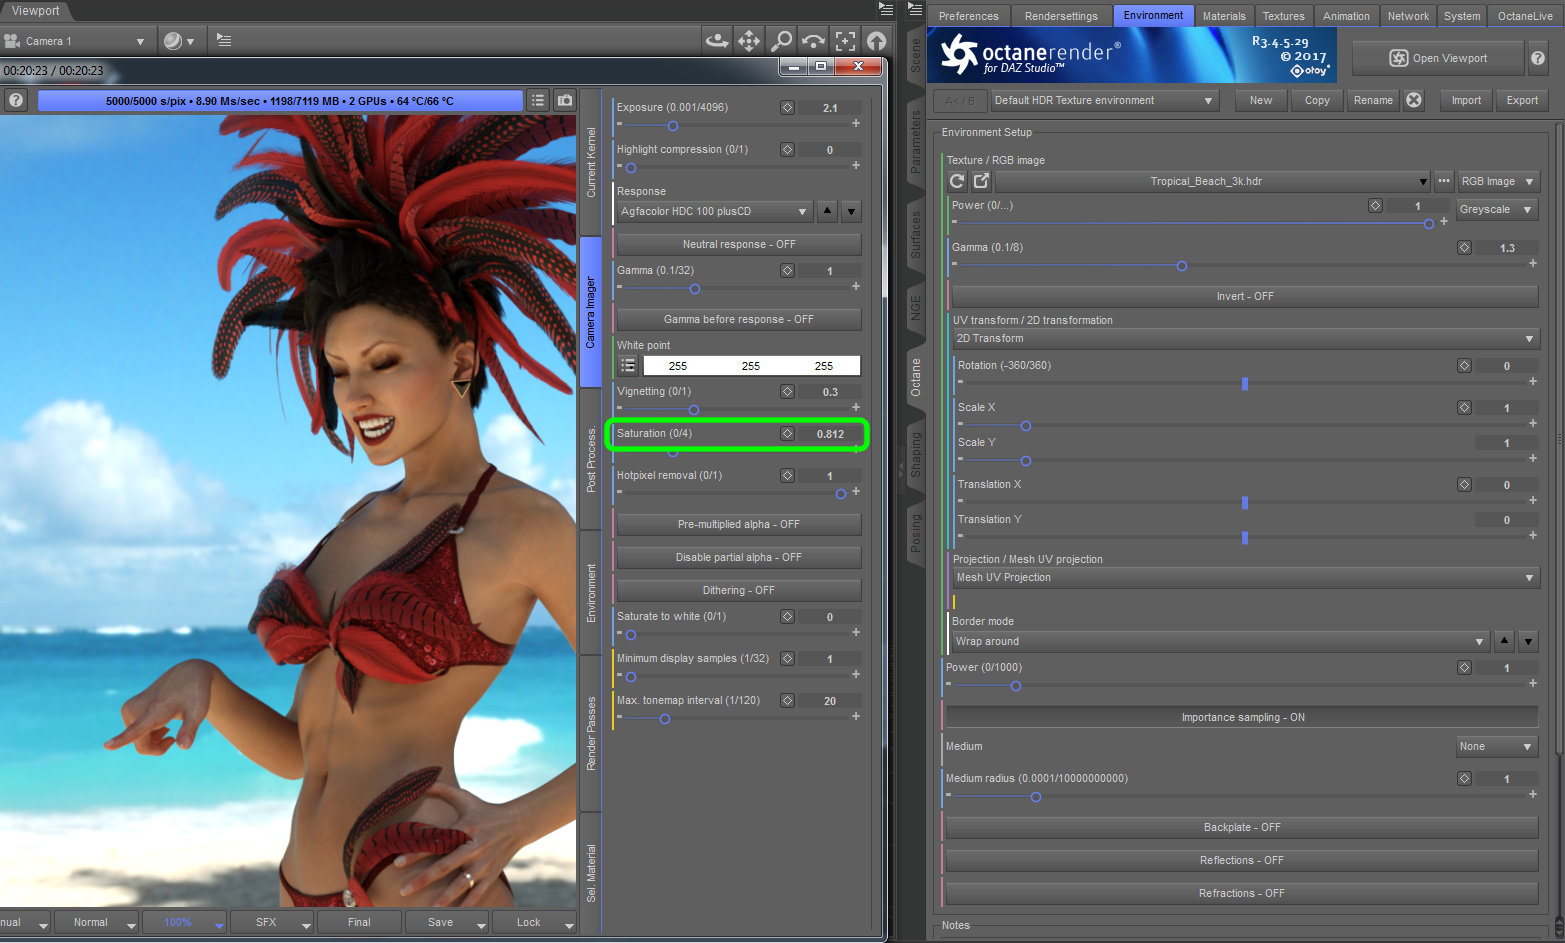This screenshot has height=943, width=1565.
Task: Reload the Tropical_Beach_3k.hdr texture
Action: pyautogui.click(x=957, y=181)
